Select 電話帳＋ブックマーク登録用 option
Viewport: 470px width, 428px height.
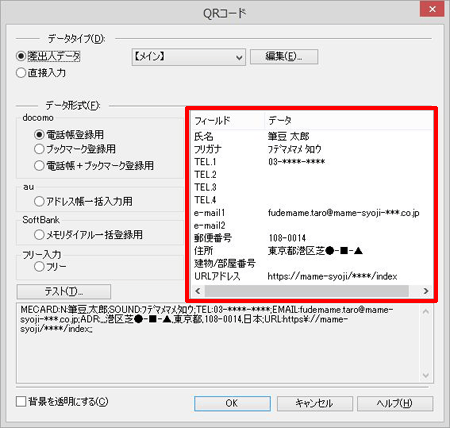point(39,165)
